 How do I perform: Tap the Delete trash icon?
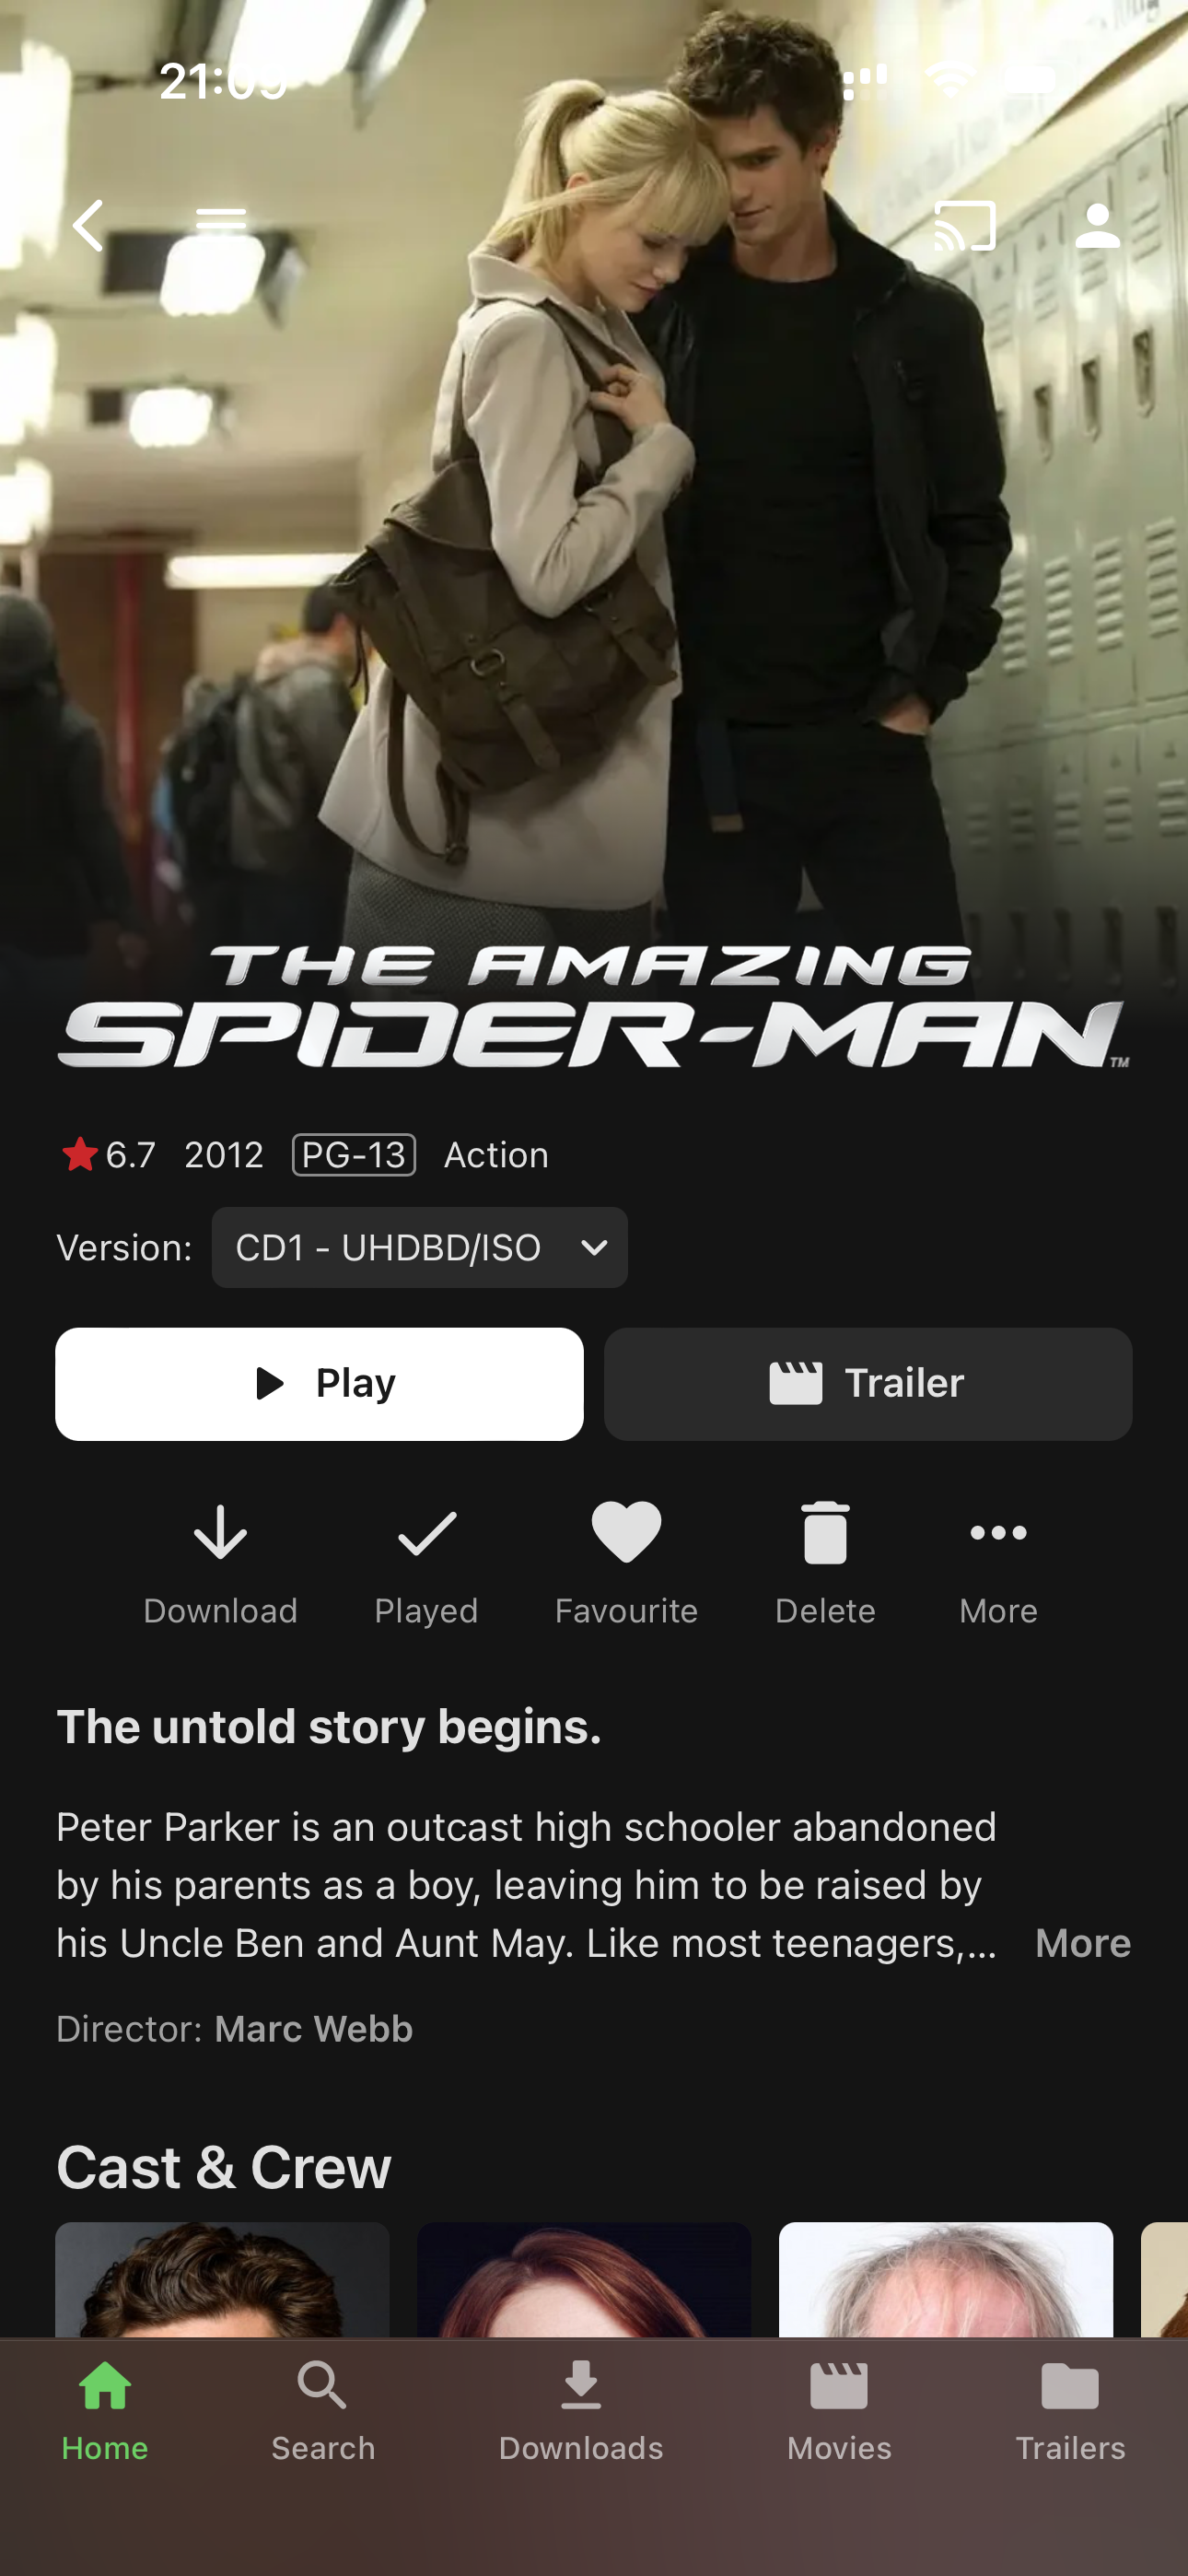coord(825,1532)
